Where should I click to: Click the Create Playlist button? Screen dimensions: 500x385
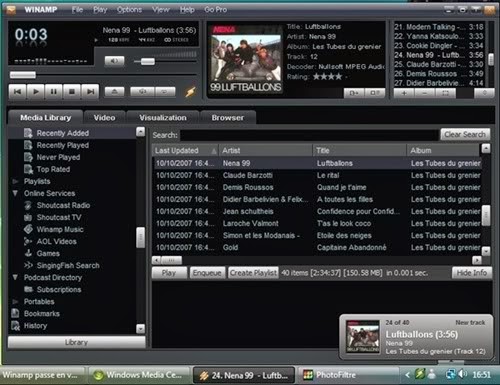[253, 273]
